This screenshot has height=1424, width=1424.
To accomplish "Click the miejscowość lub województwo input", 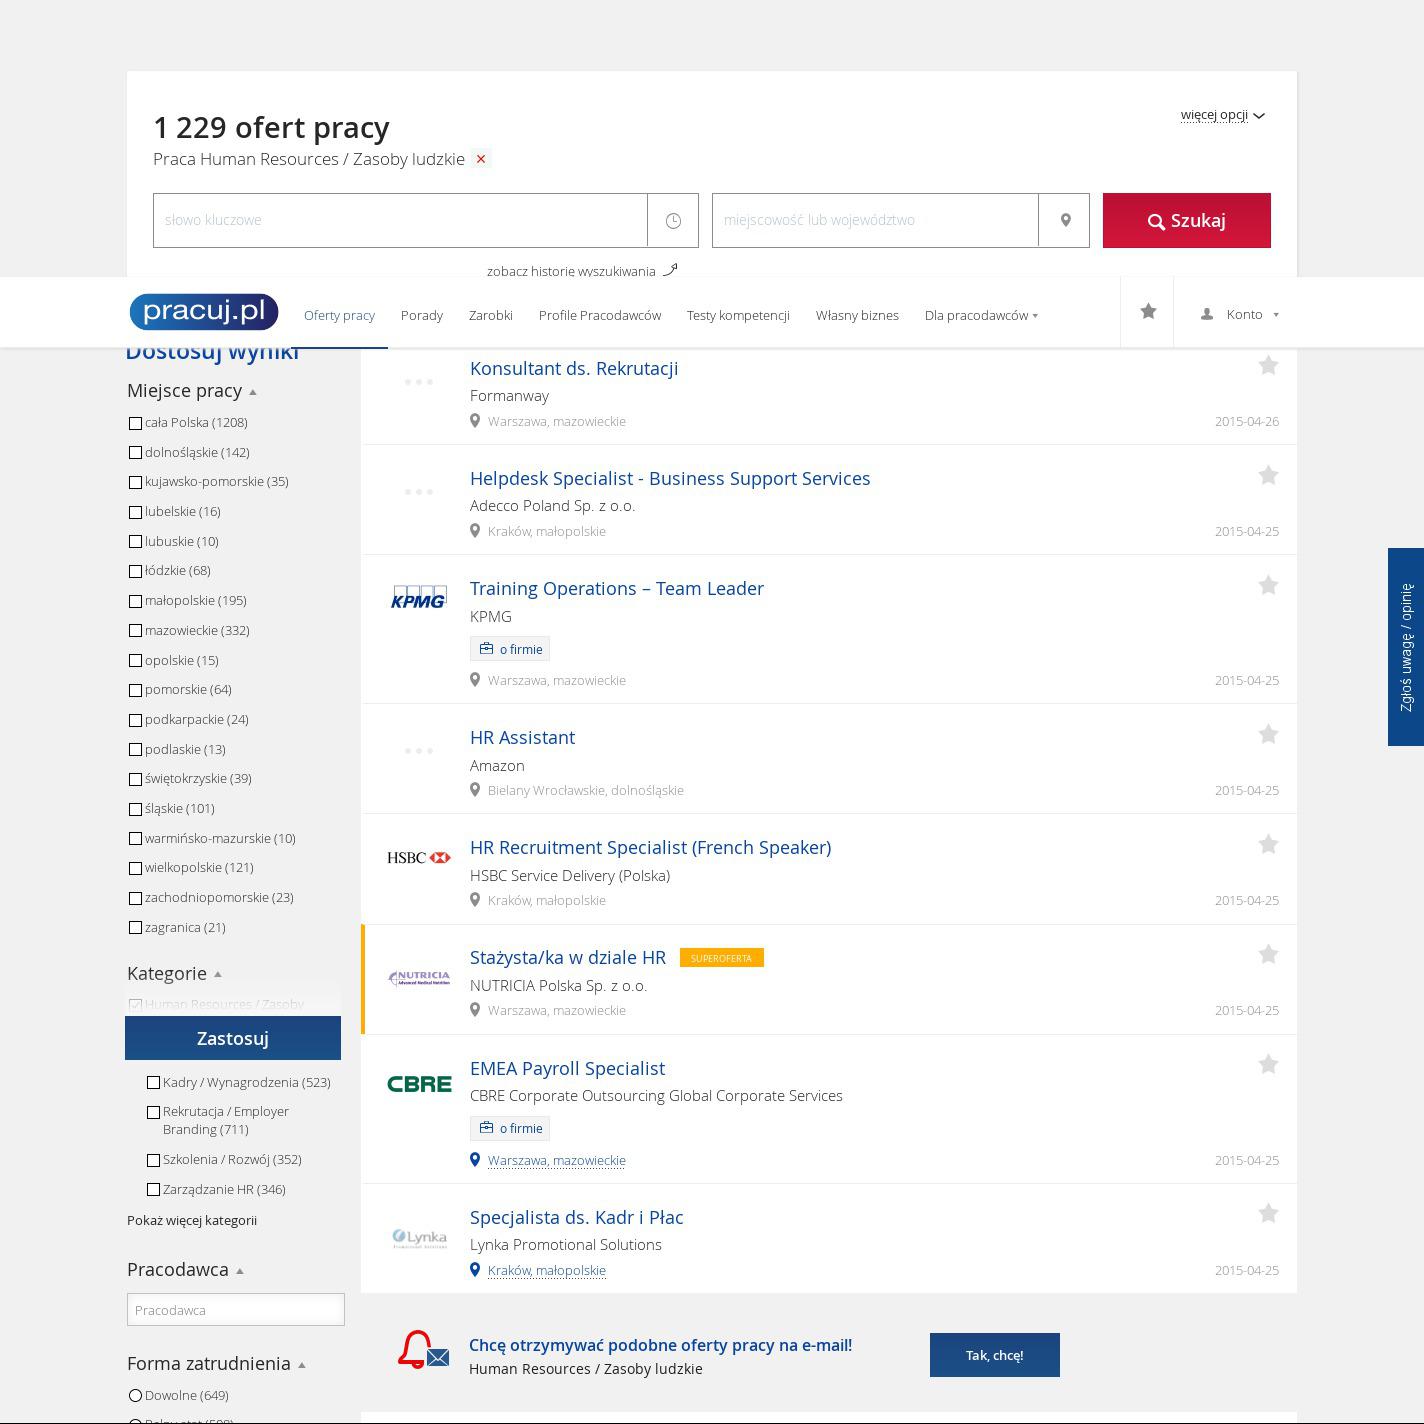I will click(875, 220).
